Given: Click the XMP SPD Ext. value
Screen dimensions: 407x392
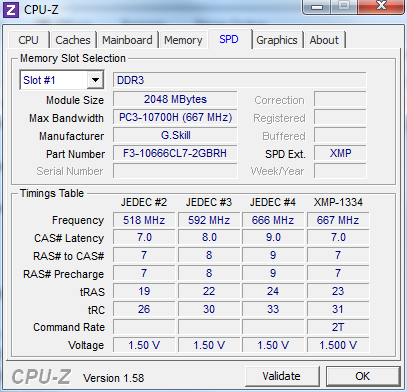Looking at the screenshot, I should [x=340, y=153].
